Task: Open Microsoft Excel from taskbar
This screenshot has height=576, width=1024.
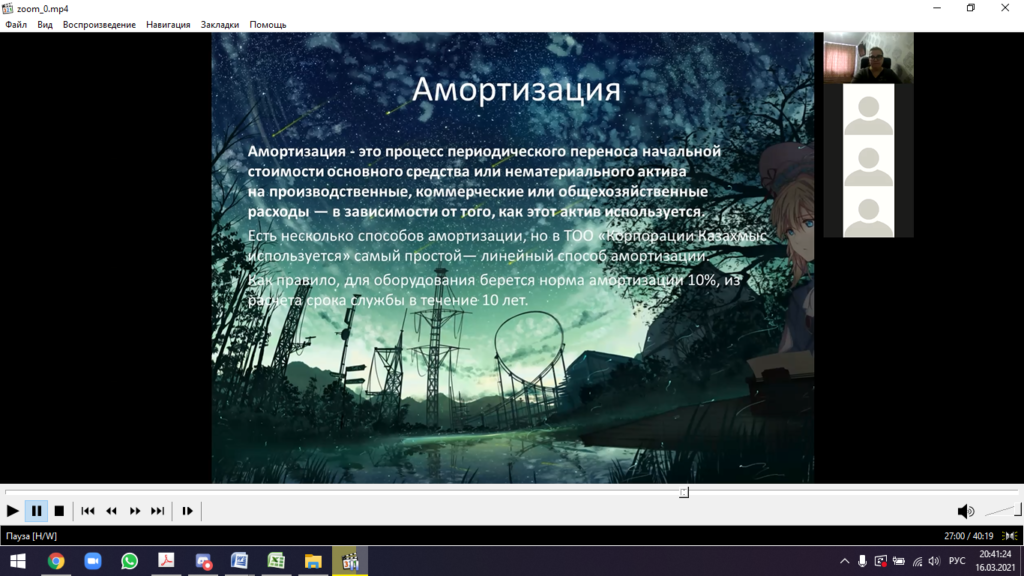Action: (276, 561)
